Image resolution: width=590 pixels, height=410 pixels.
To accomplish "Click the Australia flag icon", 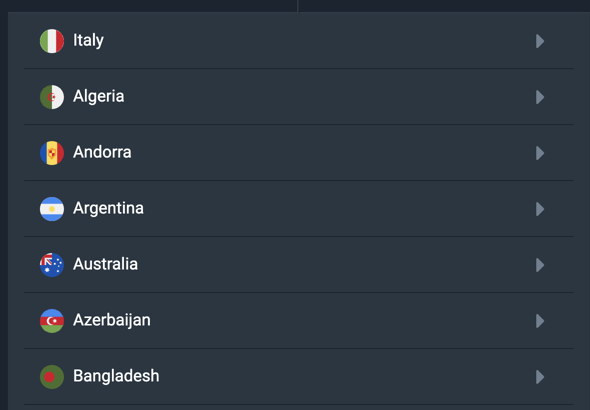I will point(52,265).
